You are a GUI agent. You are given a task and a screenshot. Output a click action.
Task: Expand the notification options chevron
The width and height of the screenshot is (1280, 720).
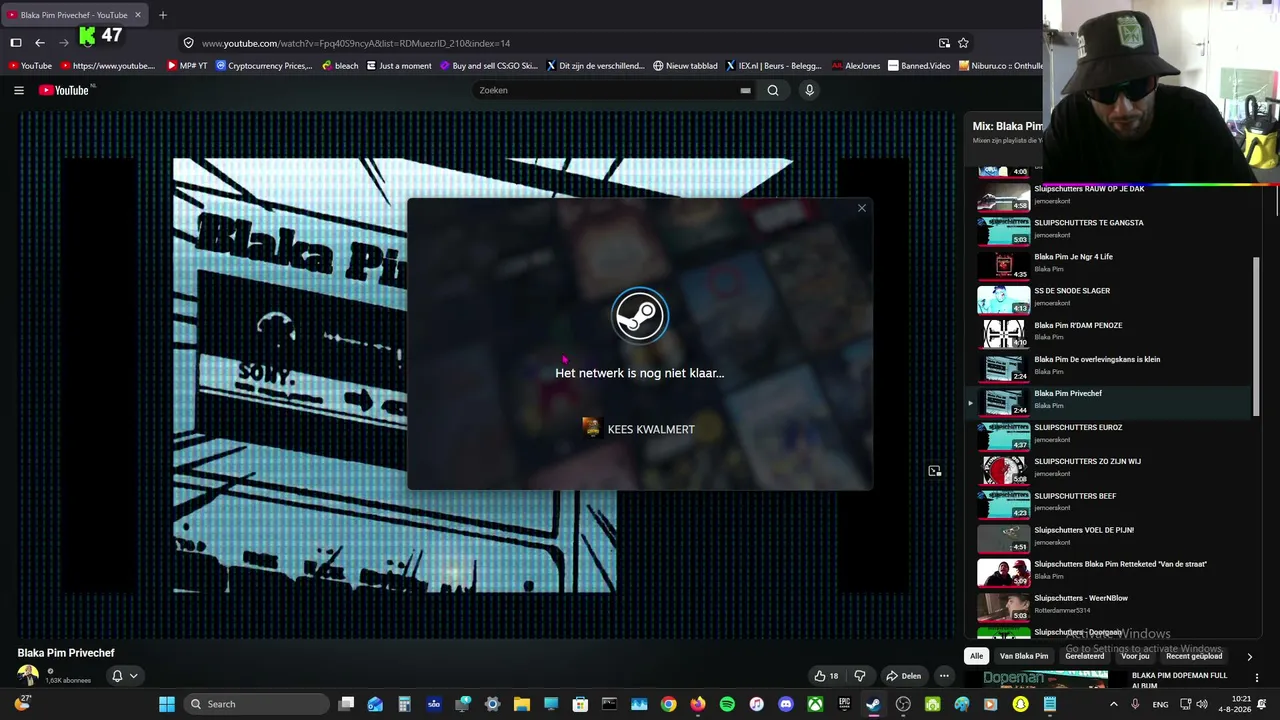(133, 676)
